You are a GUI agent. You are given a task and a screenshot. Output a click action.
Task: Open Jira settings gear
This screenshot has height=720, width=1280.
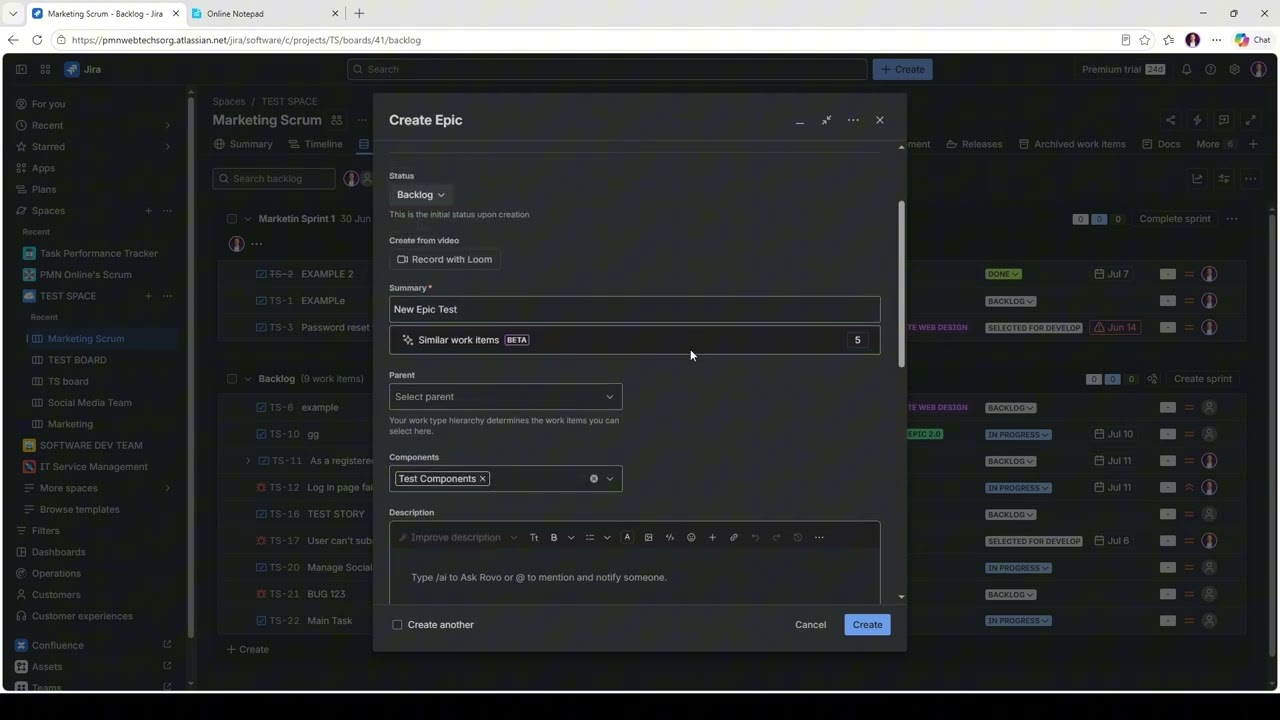coord(1235,69)
